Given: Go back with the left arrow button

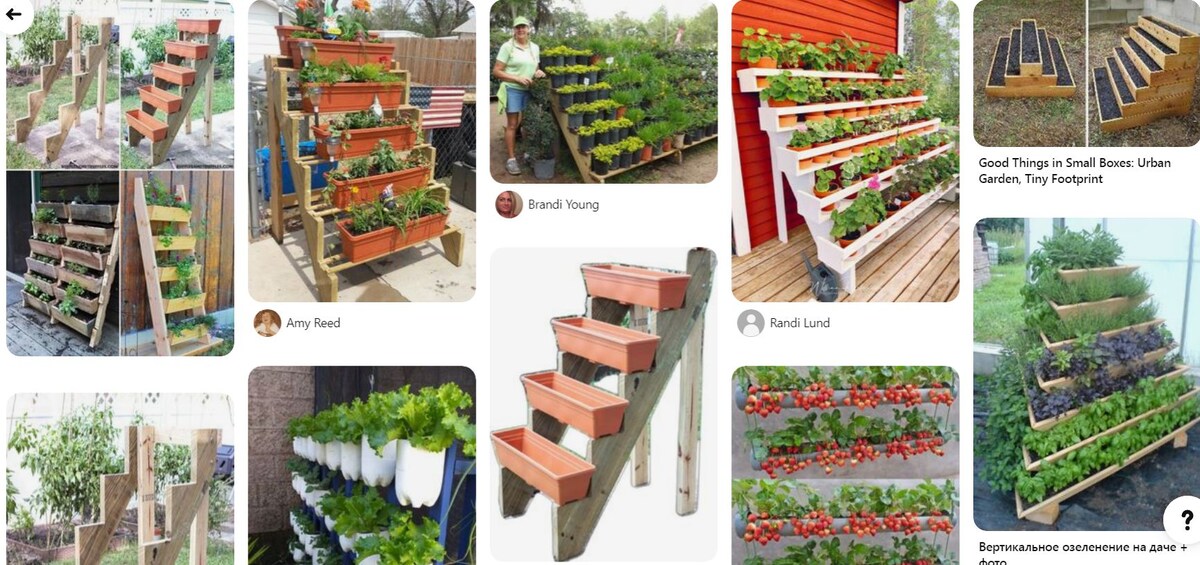Looking at the screenshot, I should click(15, 14).
